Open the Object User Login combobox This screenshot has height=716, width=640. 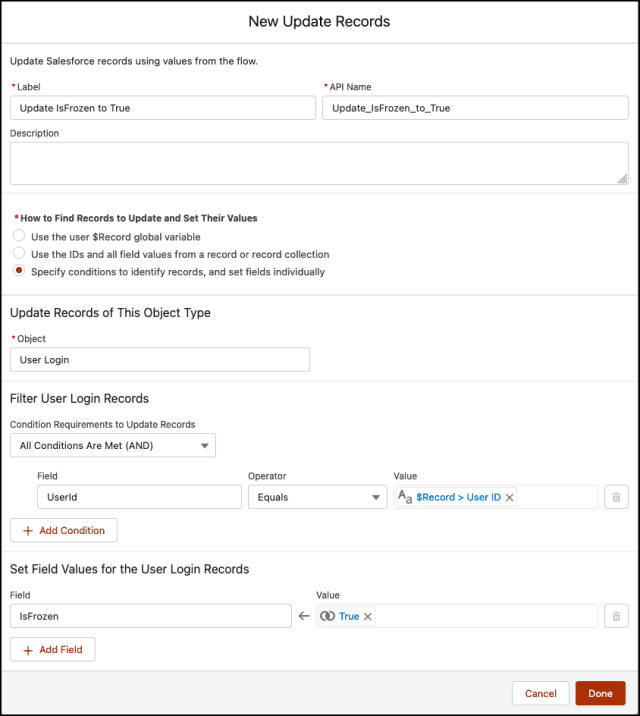pyautogui.click(x=160, y=360)
